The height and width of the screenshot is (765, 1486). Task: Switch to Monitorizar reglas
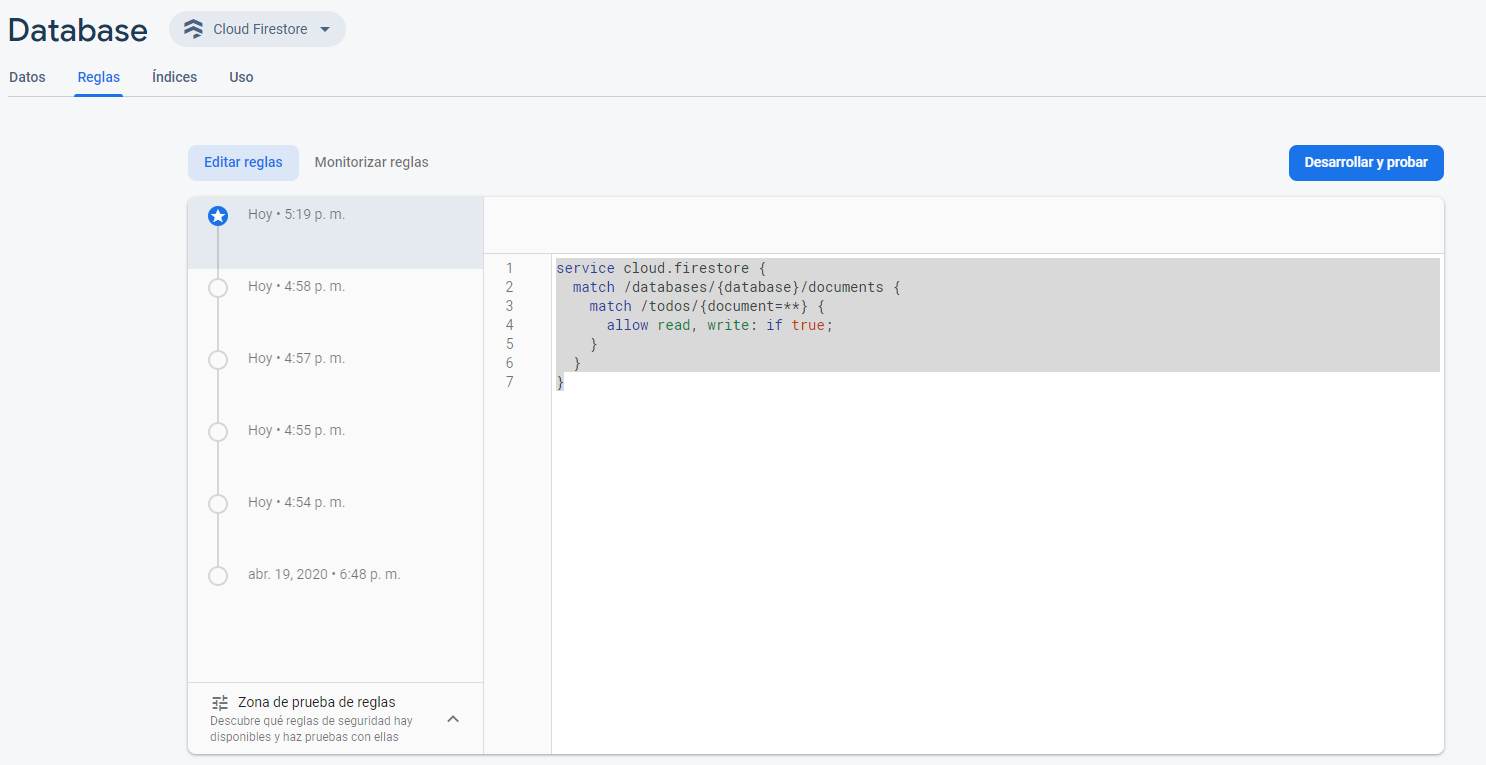371,162
